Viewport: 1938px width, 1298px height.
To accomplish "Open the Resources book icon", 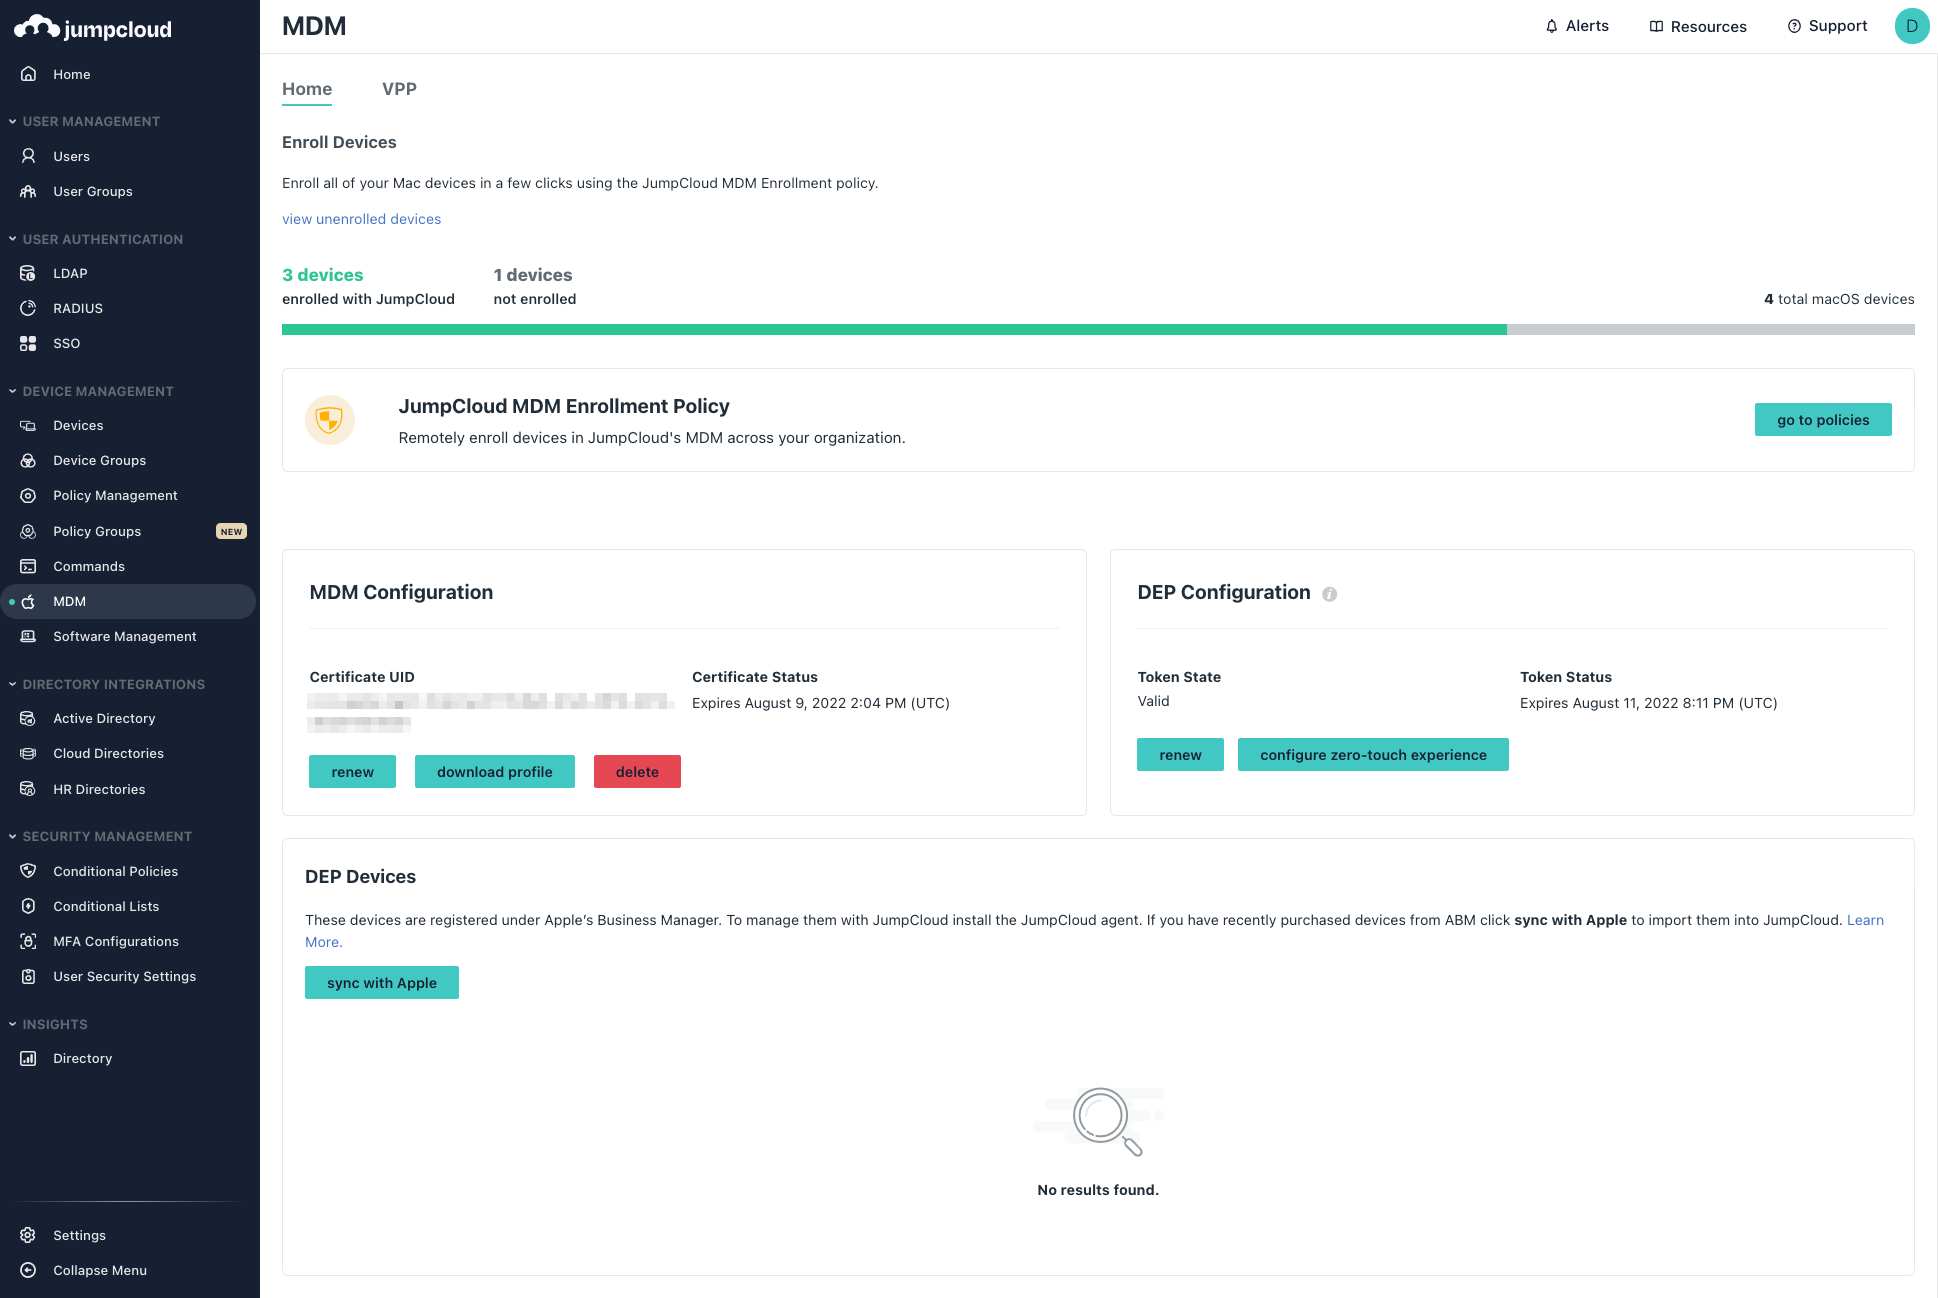I will (x=1656, y=26).
